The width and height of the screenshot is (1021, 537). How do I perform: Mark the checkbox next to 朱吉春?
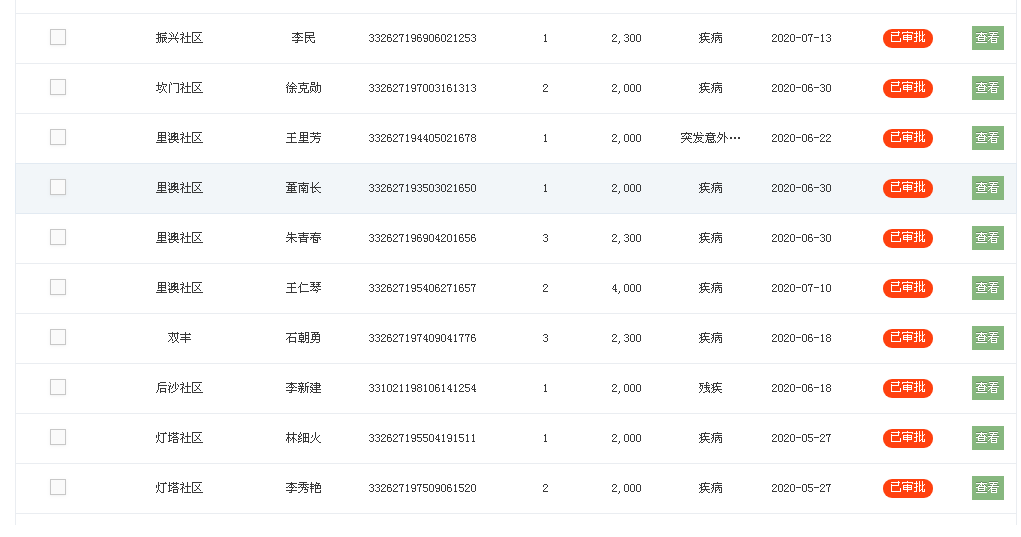click(58, 238)
